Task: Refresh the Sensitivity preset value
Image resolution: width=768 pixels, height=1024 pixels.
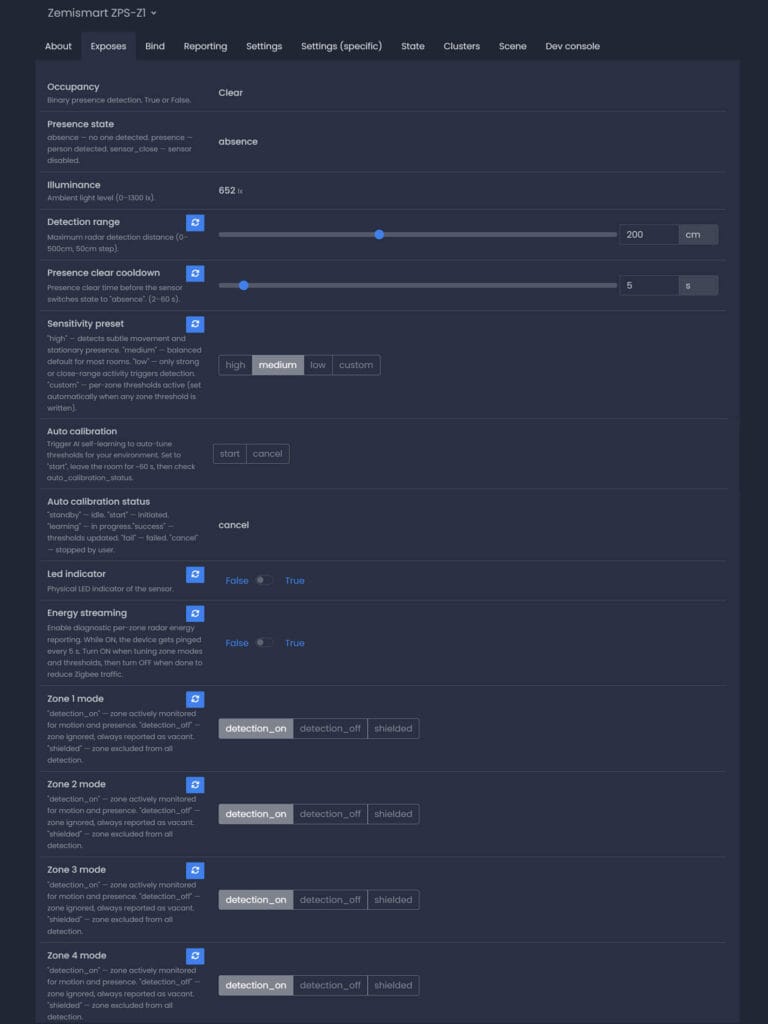Action: pyautogui.click(x=195, y=324)
